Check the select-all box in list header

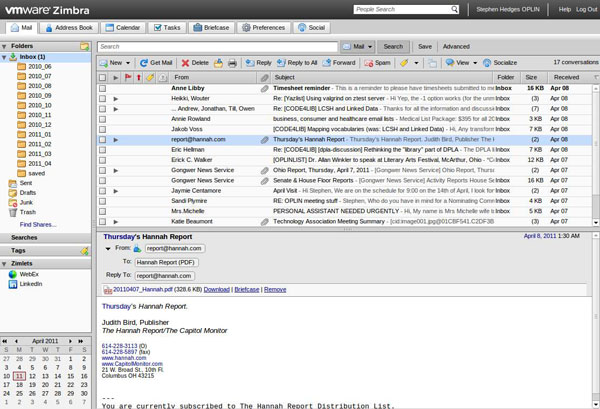click(x=102, y=77)
